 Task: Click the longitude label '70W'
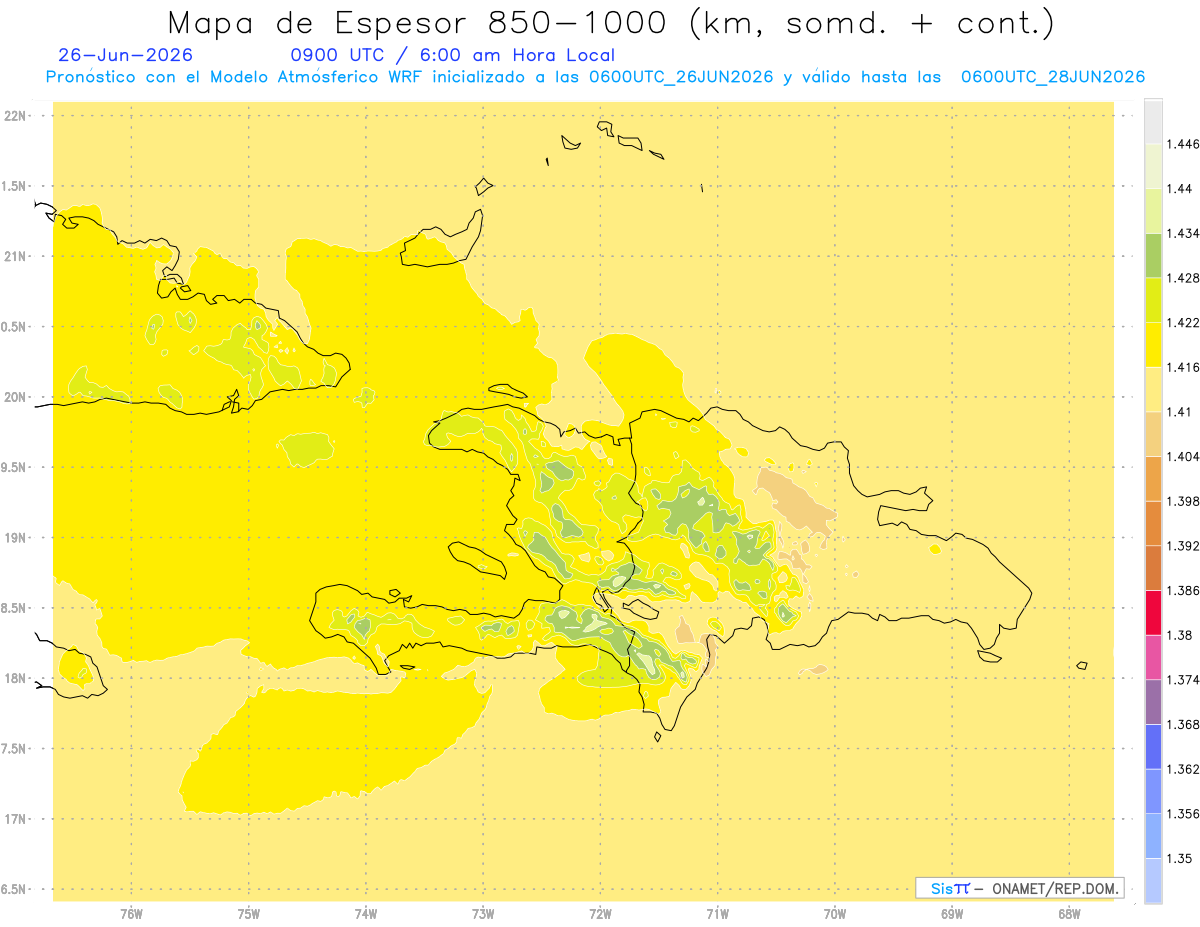[834, 913]
